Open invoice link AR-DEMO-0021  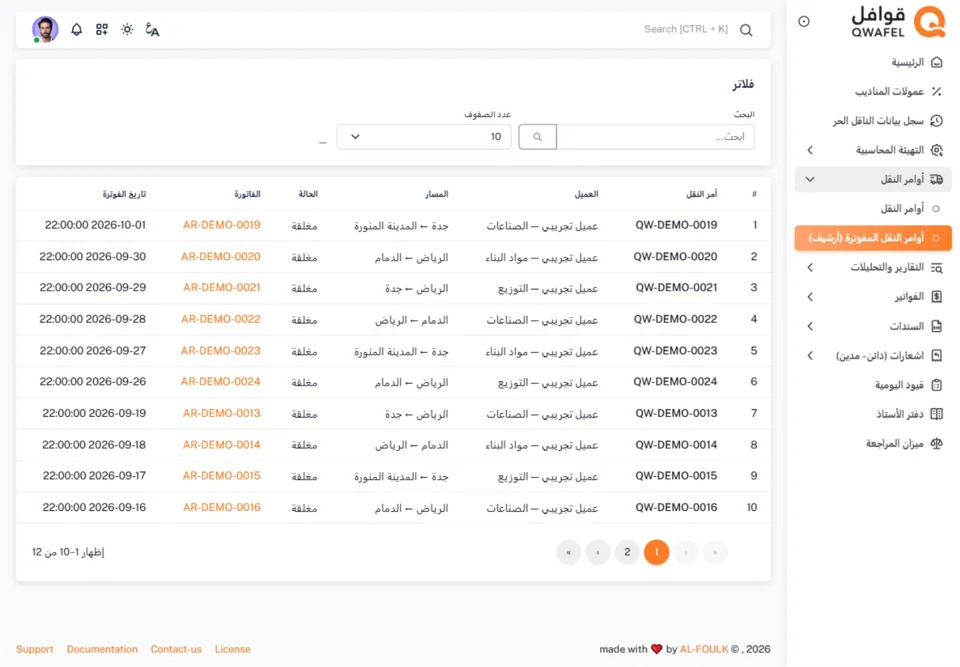[x=222, y=287]
